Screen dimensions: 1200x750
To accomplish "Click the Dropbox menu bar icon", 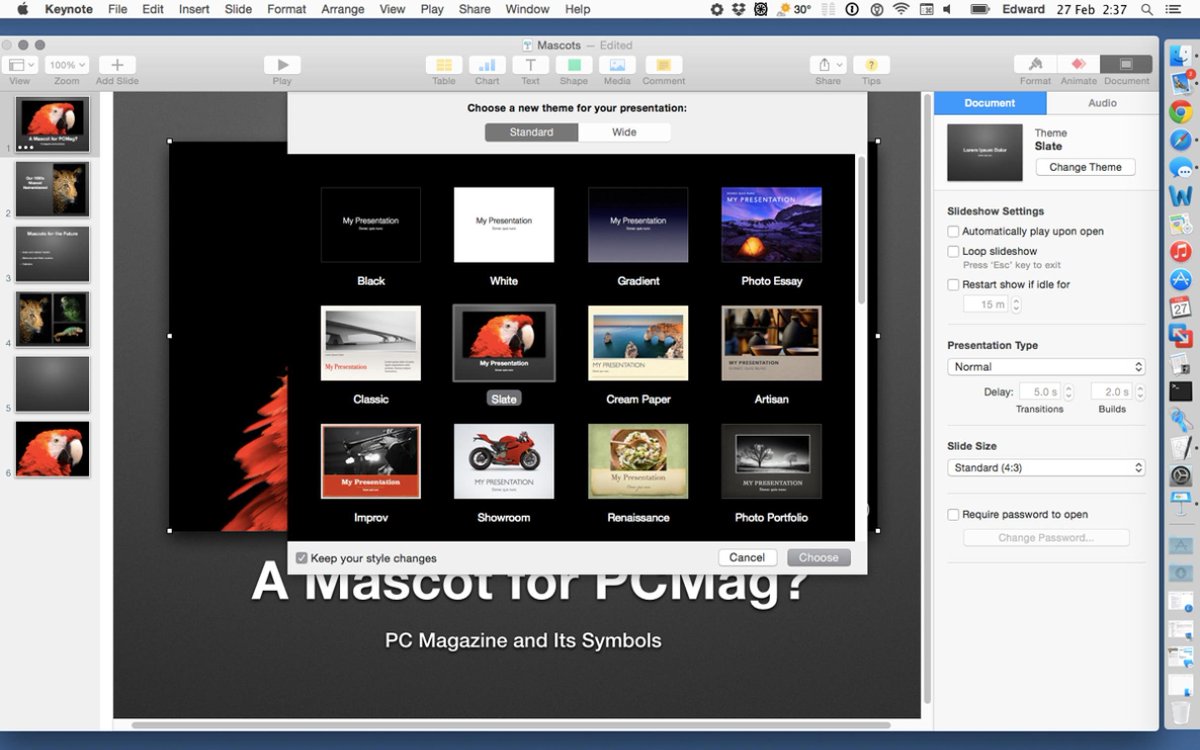I will [738, 9].
